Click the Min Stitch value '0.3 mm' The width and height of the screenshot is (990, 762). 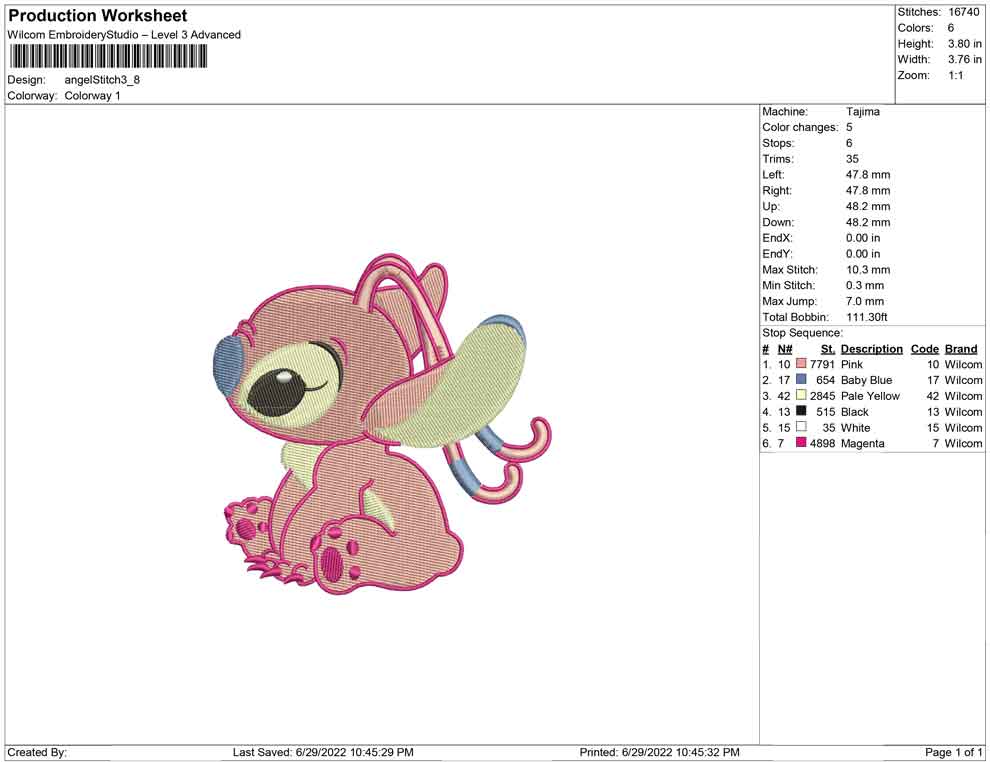pyautogui.click(x=865, y=285)
